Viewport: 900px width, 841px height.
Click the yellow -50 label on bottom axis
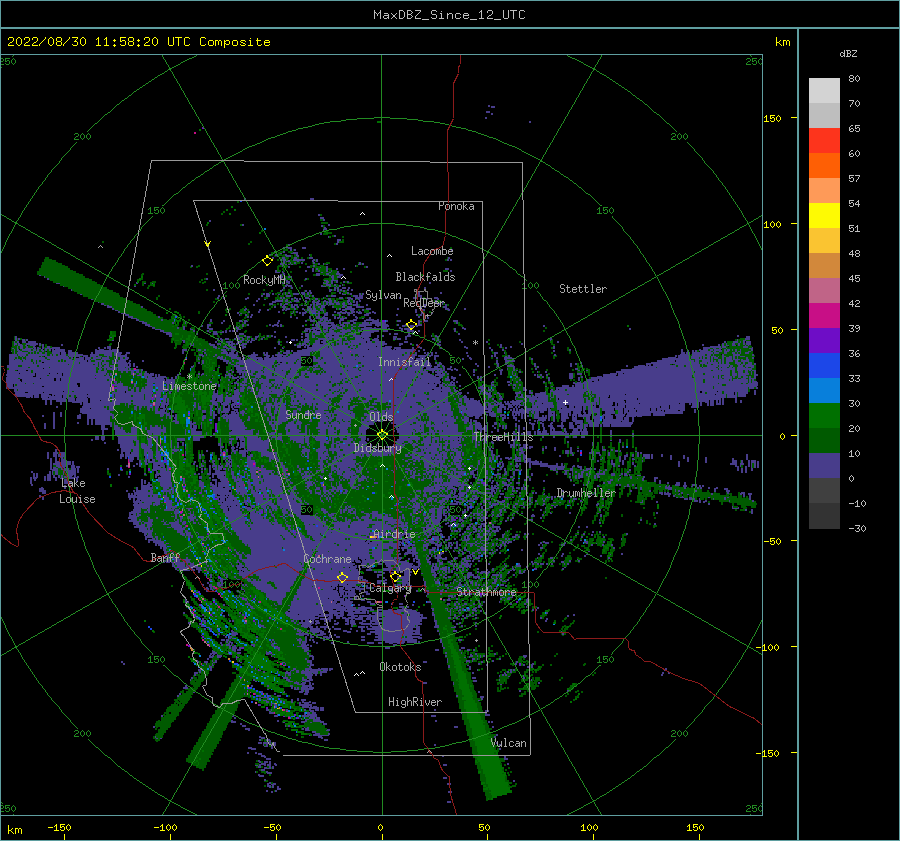(272, 828)
